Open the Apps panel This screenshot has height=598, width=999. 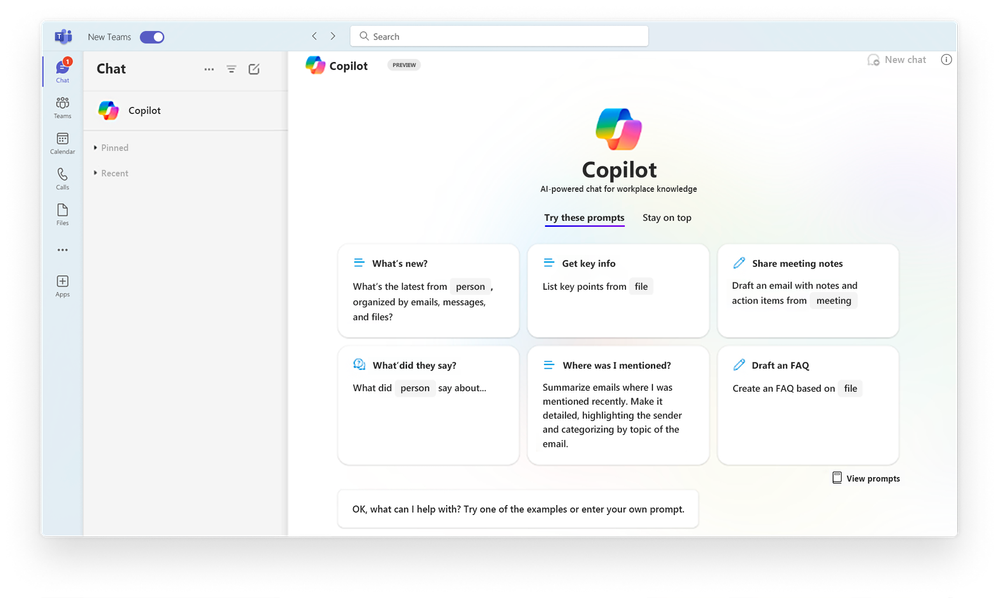tap(61, 285)
